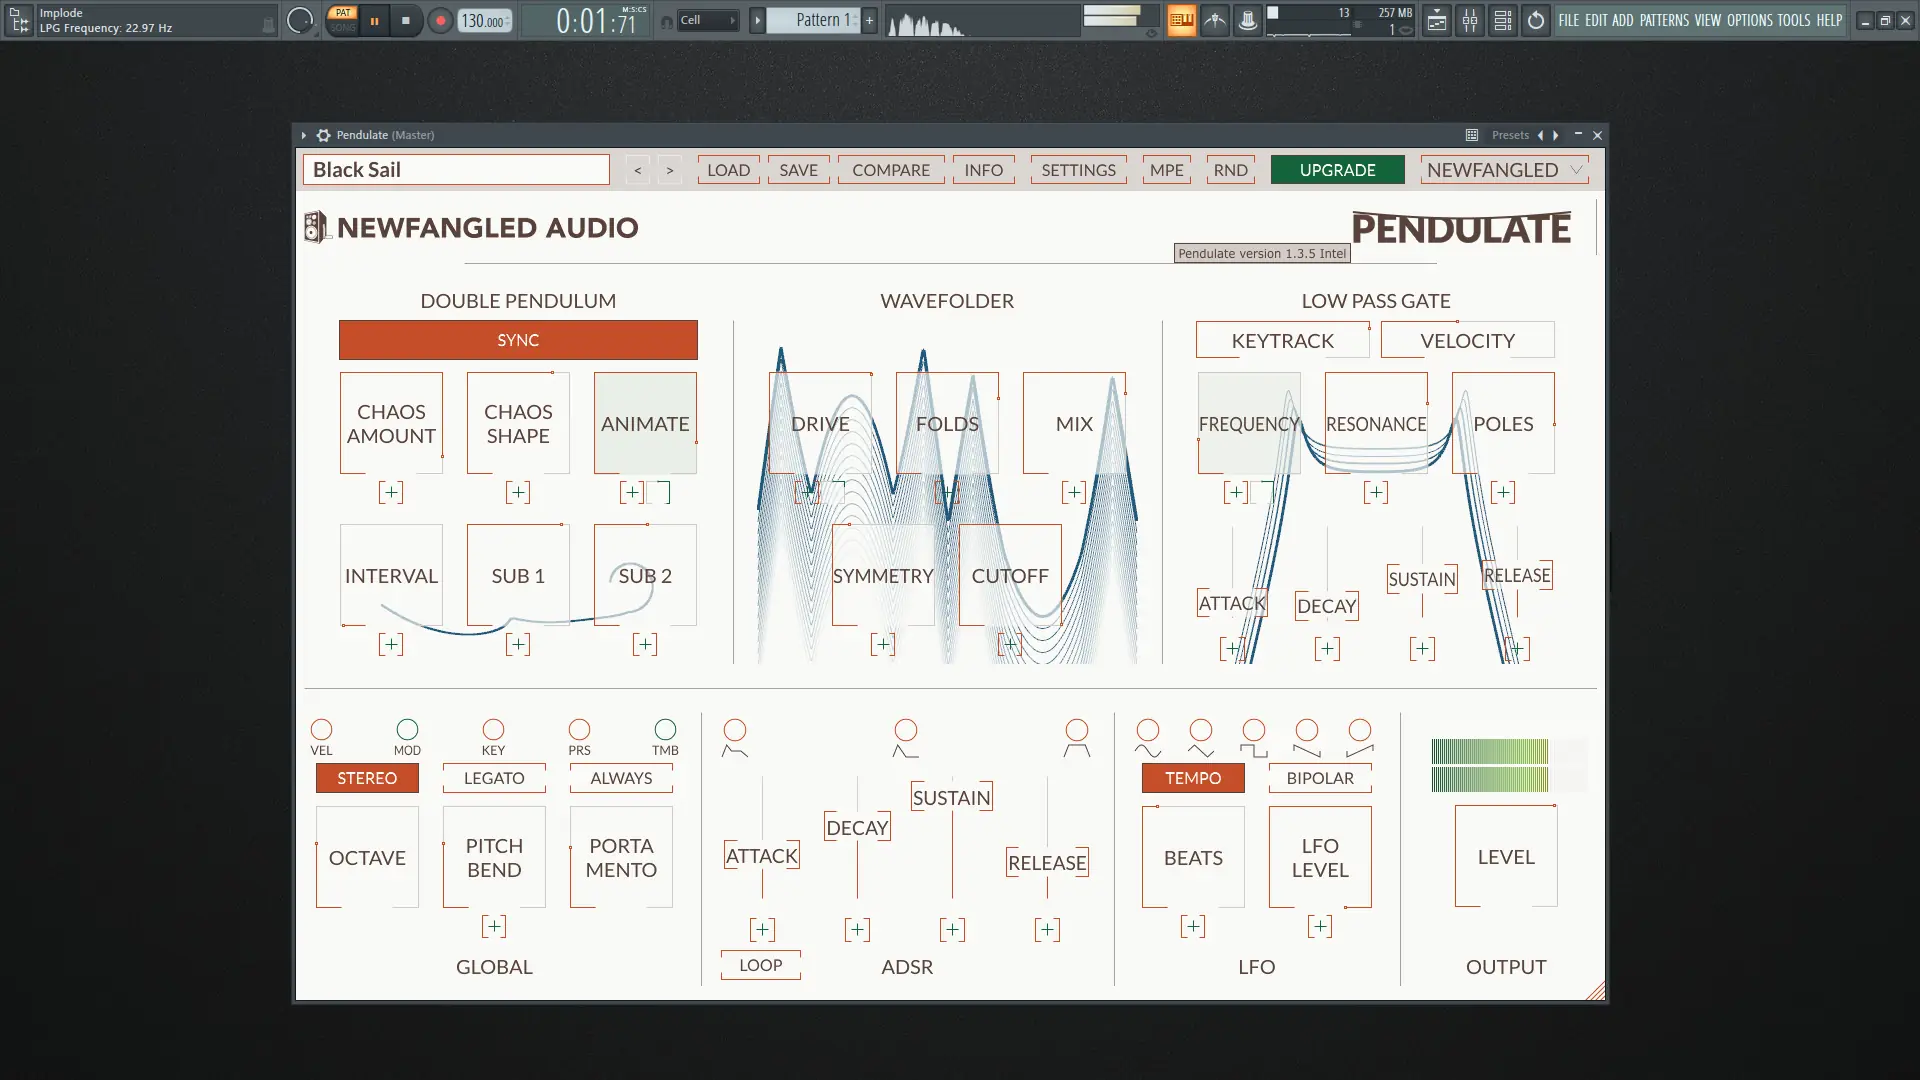The width and height of the screenshot is (1920, 1080).
Task: Click the Black Sail preset name field
Action: 456,170
